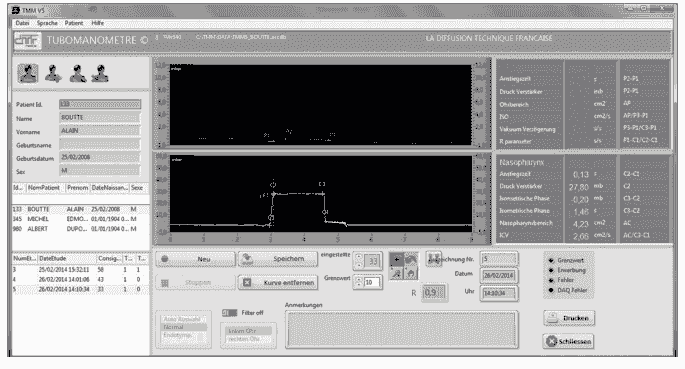Click the Kurve entfernen button
Image resolution: width=685 pixels, height=369 pixels.
coord(278,283)
